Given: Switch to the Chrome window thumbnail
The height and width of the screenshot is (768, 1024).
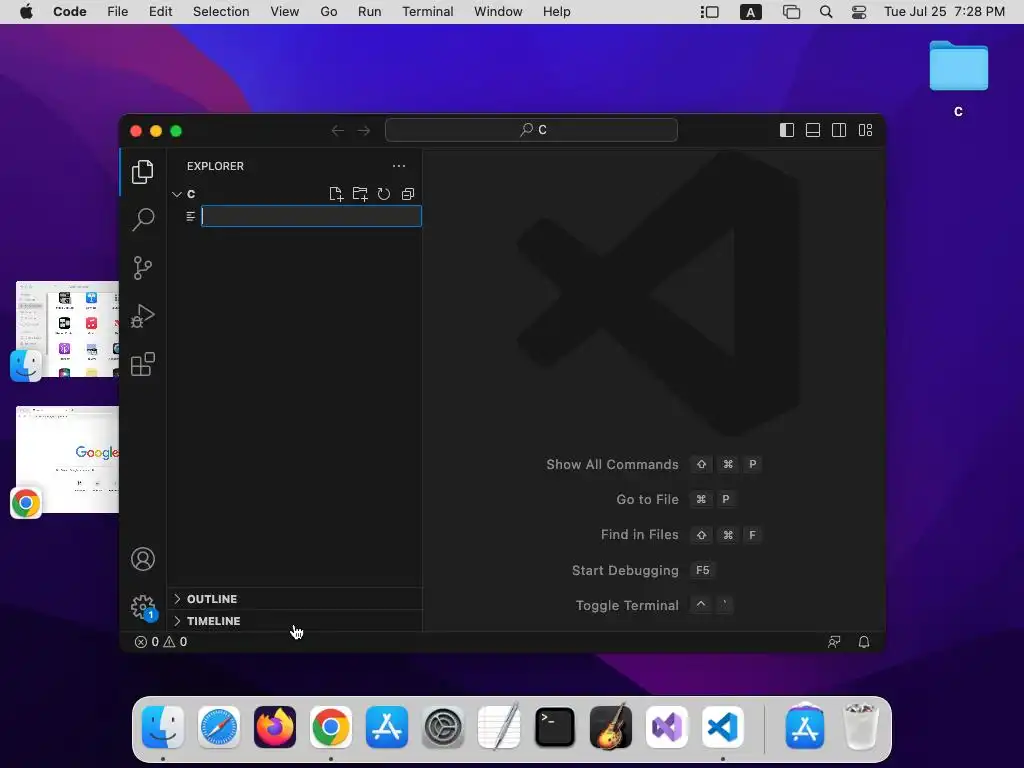Looking at the screenshot, I should (67, 460).
